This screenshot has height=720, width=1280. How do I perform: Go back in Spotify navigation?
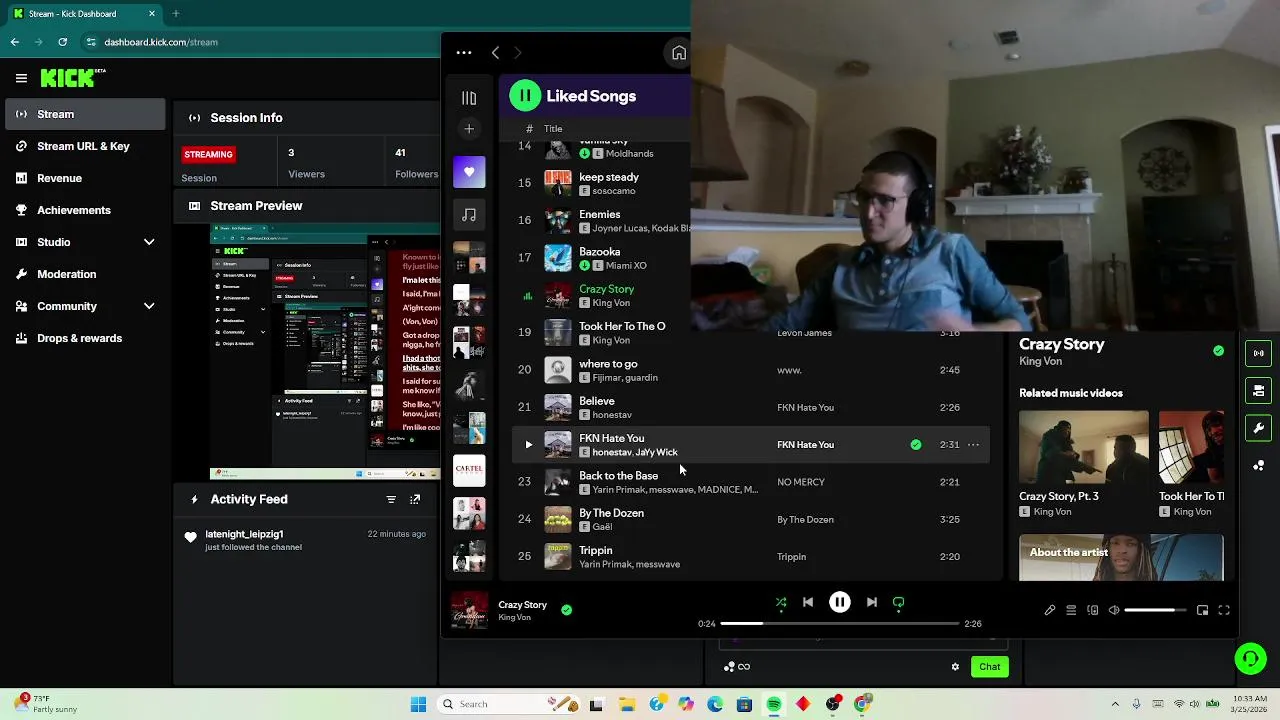[x=495, y=52]
